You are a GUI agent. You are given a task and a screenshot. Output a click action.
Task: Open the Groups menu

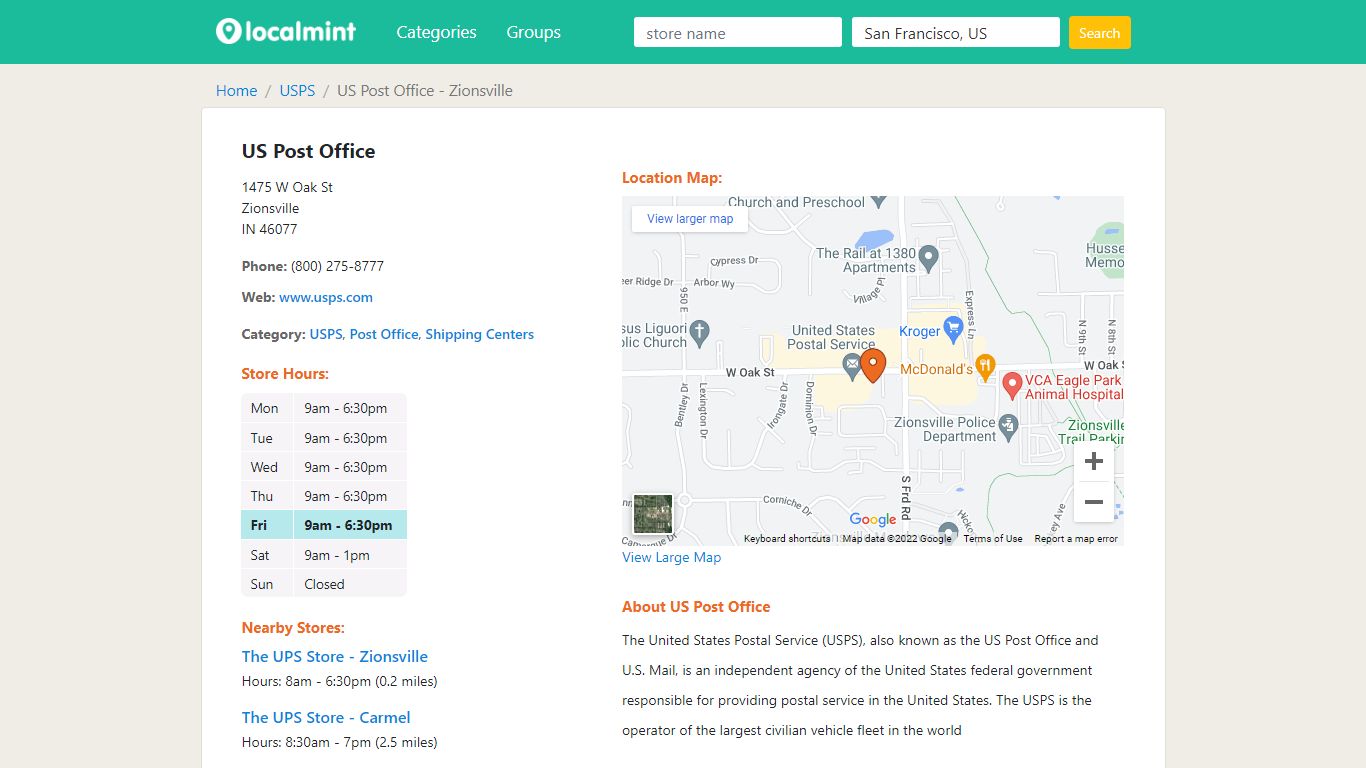533,32
